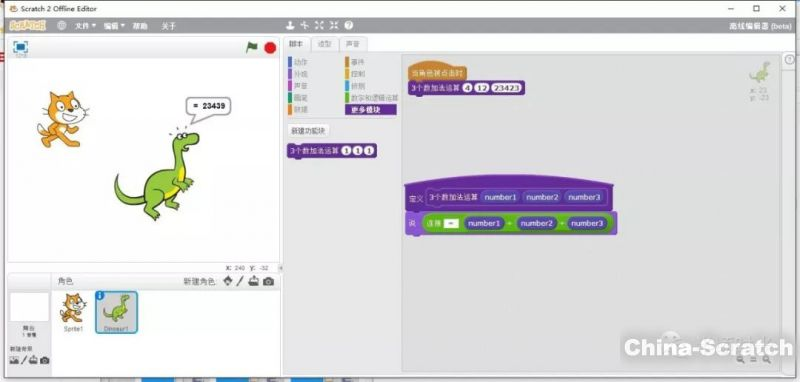The width and height of the screenshot is (800, 382).
Task: Select 数字和逻辑运算 block category
Action: click(372, 97)
